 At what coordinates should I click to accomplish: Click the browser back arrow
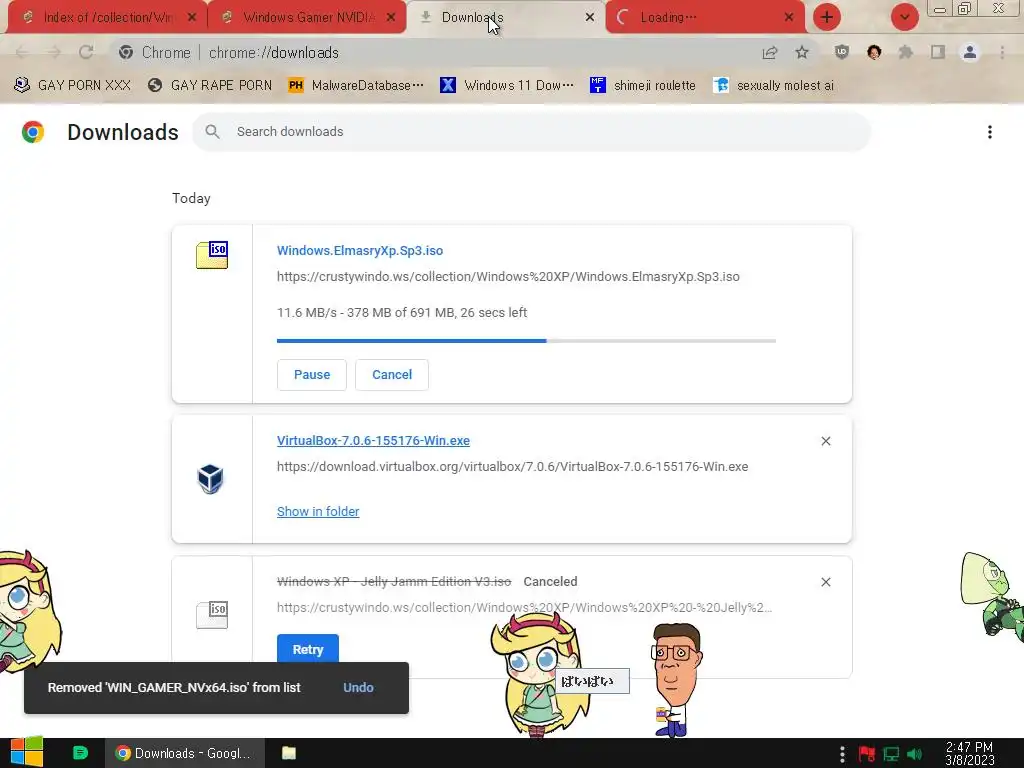pos(22,52)
